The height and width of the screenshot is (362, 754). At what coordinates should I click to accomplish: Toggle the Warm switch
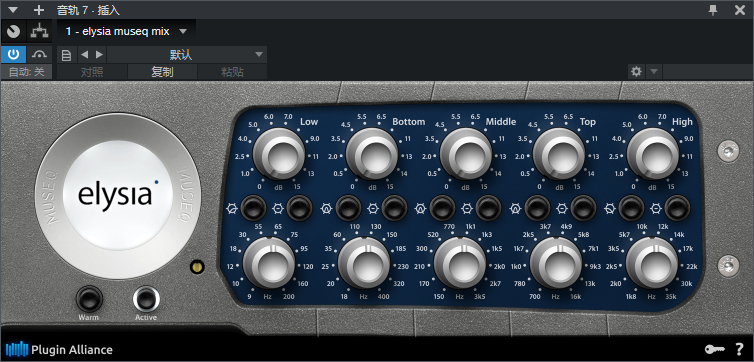pos(89,299)
